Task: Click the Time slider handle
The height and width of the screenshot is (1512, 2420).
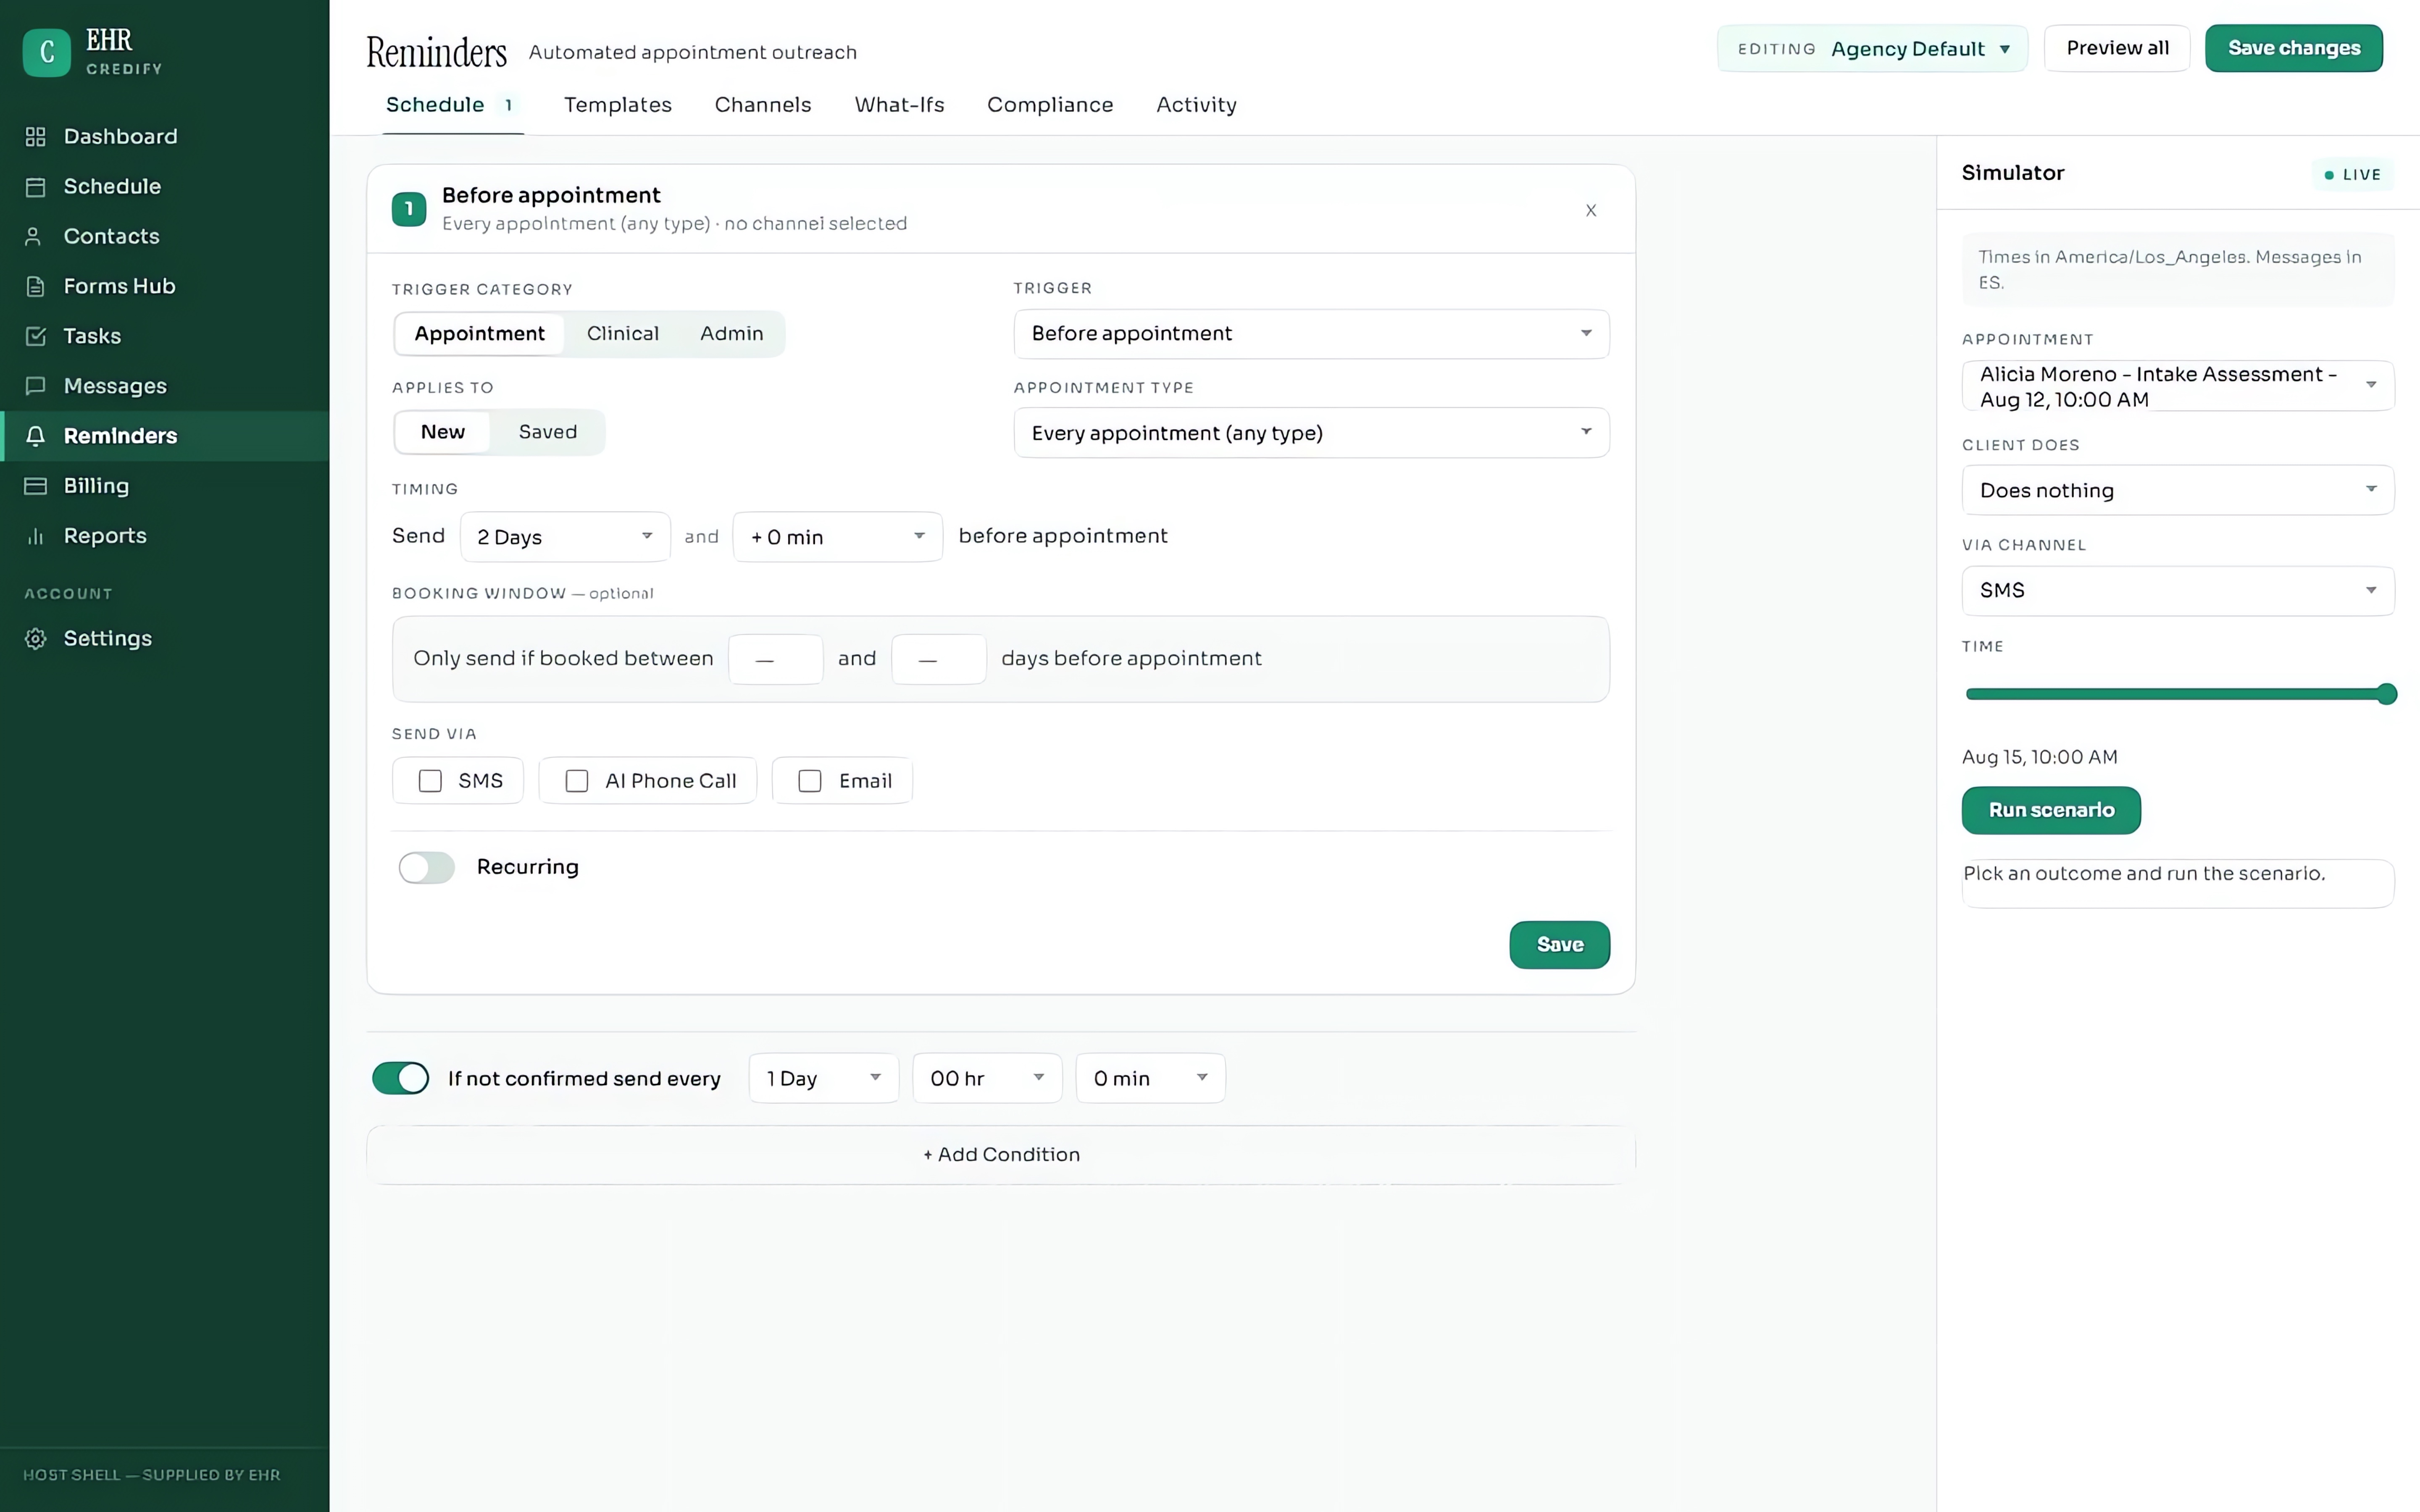Action: (x=2386, y=694)
